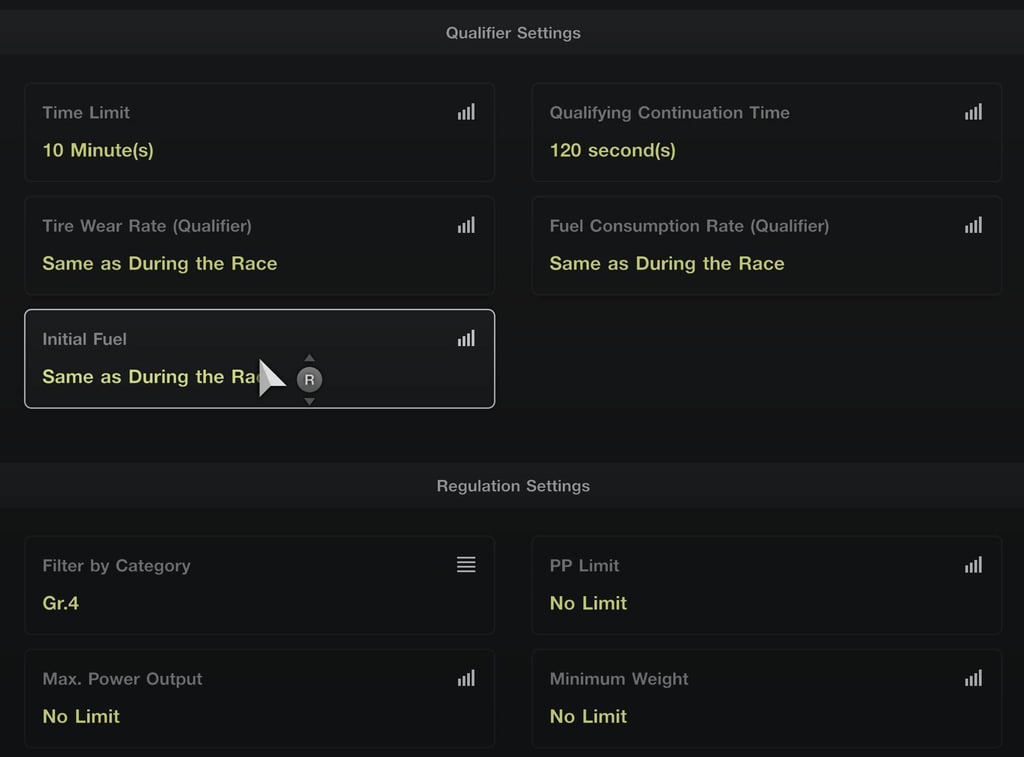Select the Fuel Consumption Rate (Qualifier) option
The height and width of the screenshot is (757, 1024).
tap(767, 246)
